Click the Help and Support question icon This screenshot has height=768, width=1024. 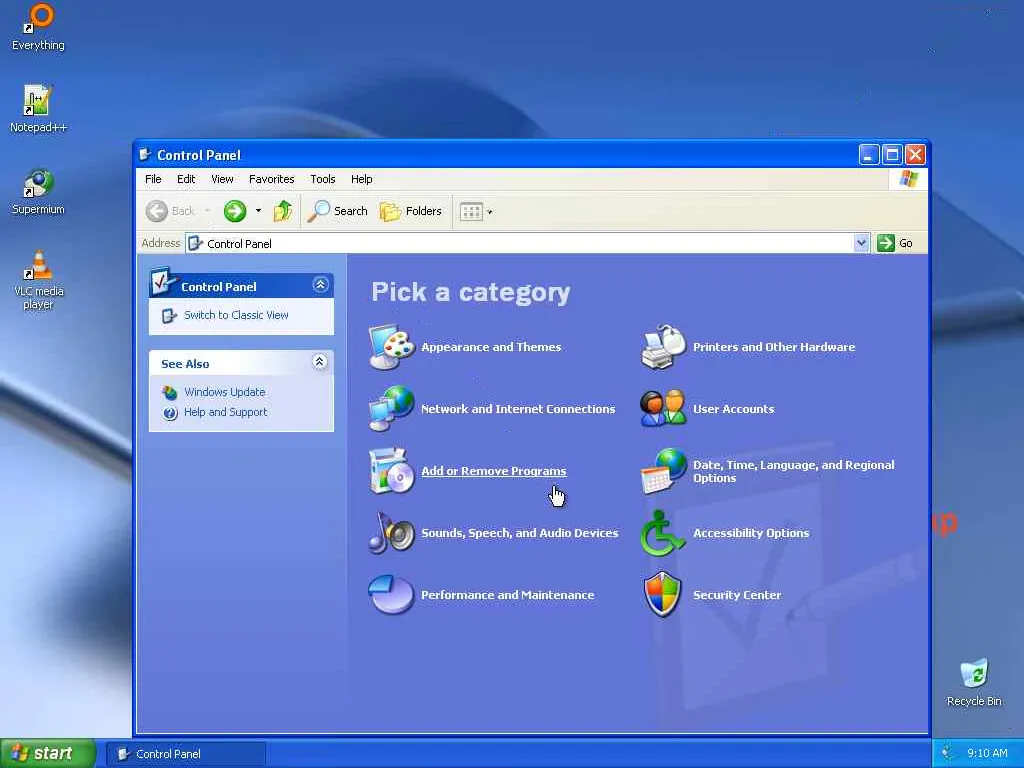[170, 413]
